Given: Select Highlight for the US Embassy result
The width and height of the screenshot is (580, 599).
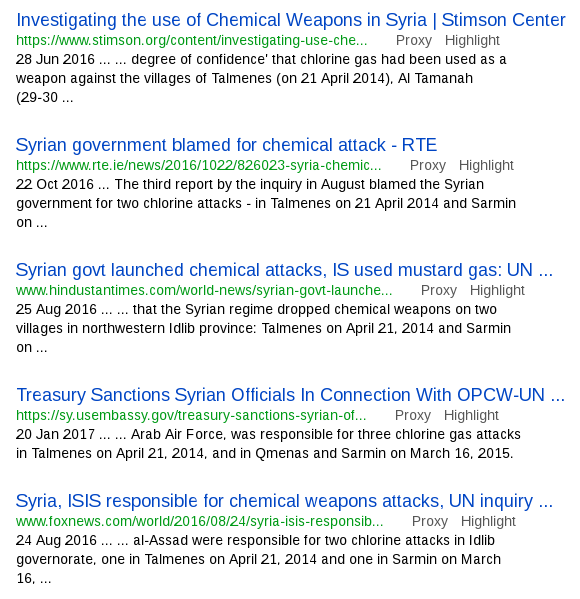Looking at the screenshot, I should tap(471, 415).
